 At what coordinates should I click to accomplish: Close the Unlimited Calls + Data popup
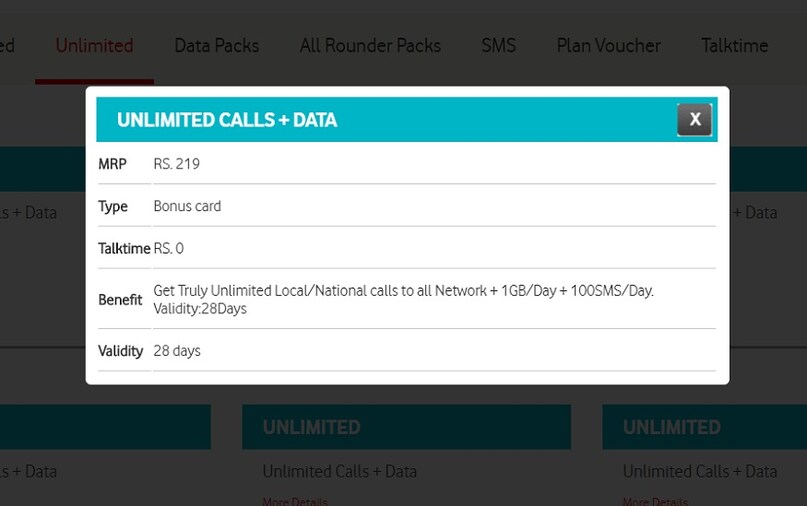694,120
